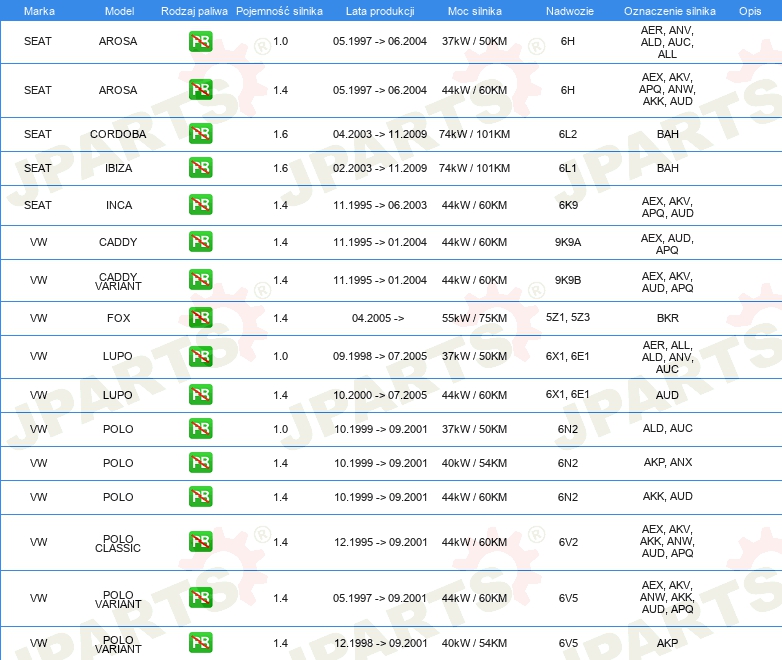Click engine code AKP in last row
Screen dimensions: 782x660
point(667,643)
